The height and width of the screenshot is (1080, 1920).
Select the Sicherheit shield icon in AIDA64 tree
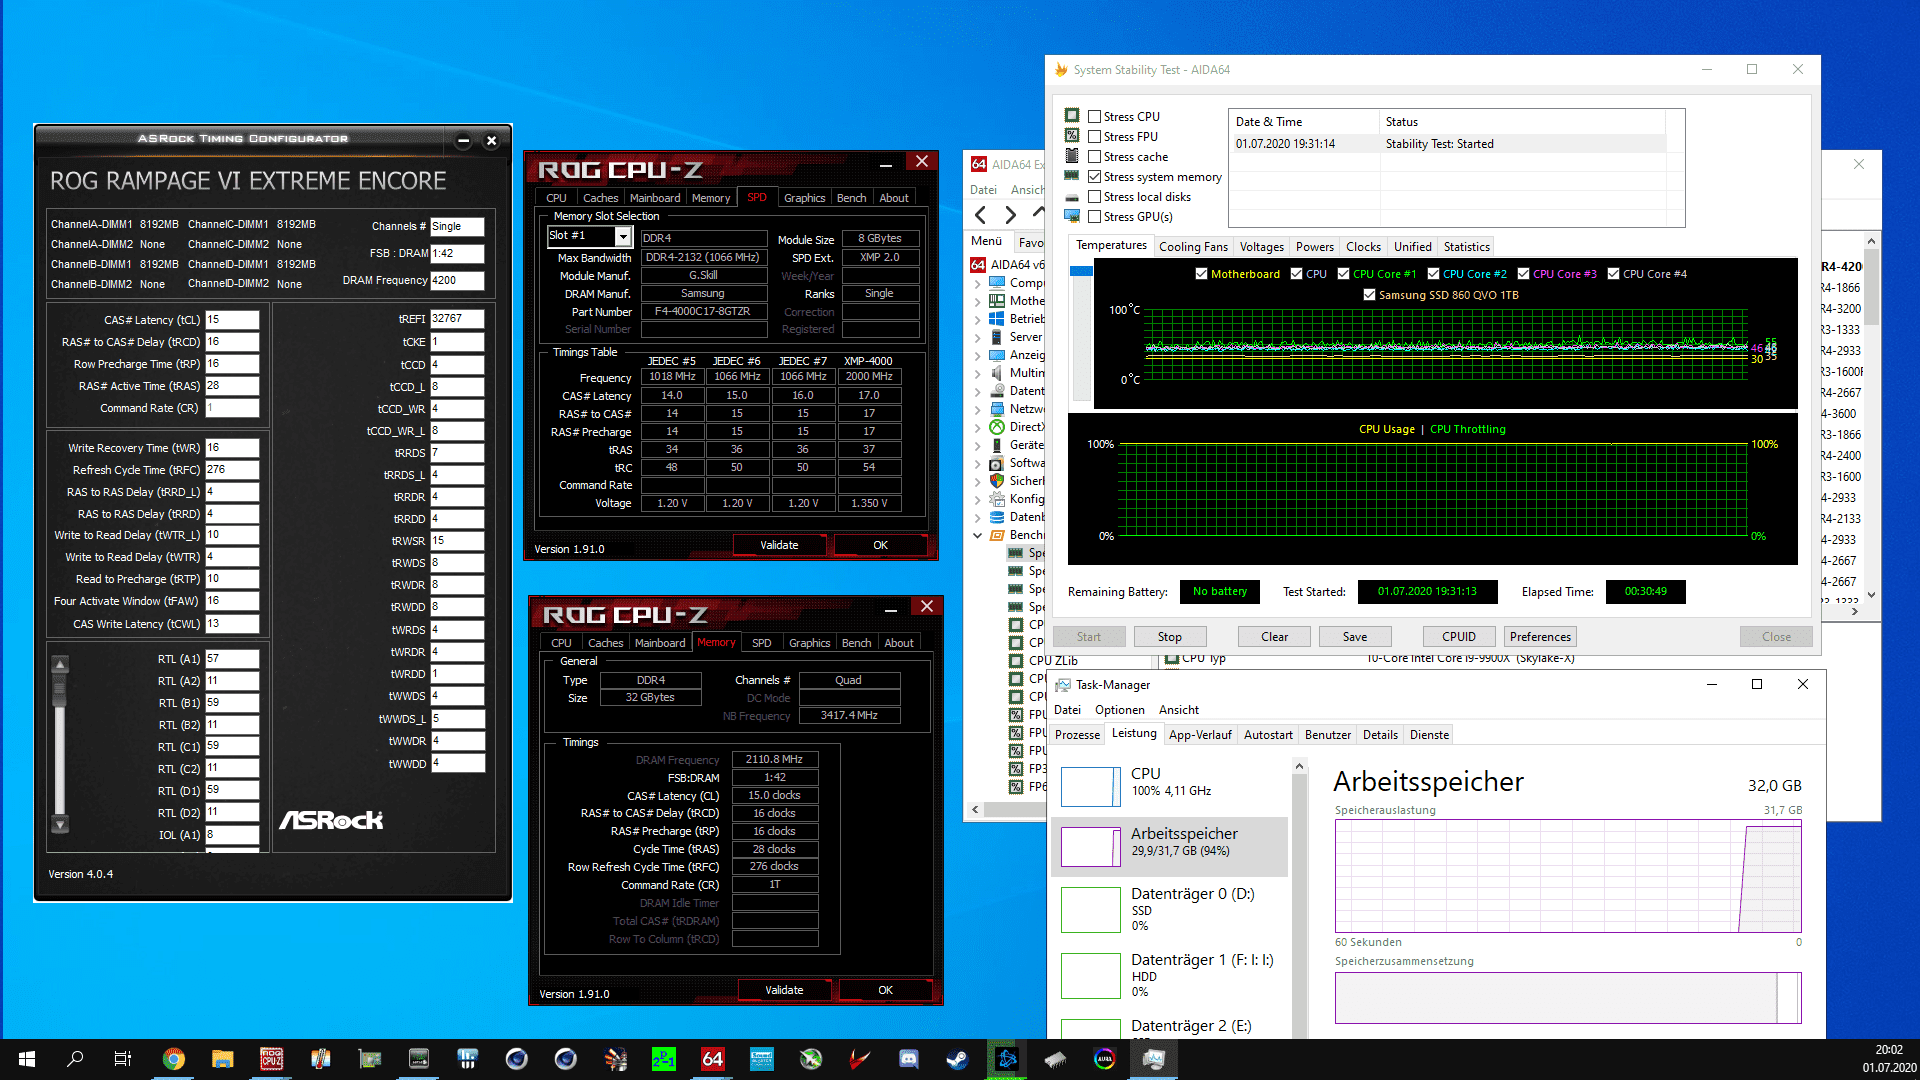coord(997,481)
